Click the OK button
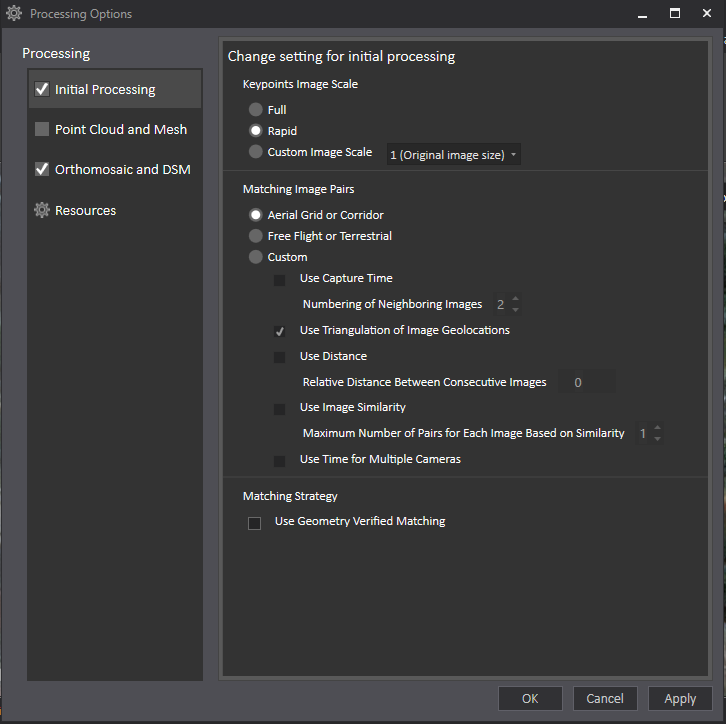Viewport: 726px width, 724px height. point(530,699)
